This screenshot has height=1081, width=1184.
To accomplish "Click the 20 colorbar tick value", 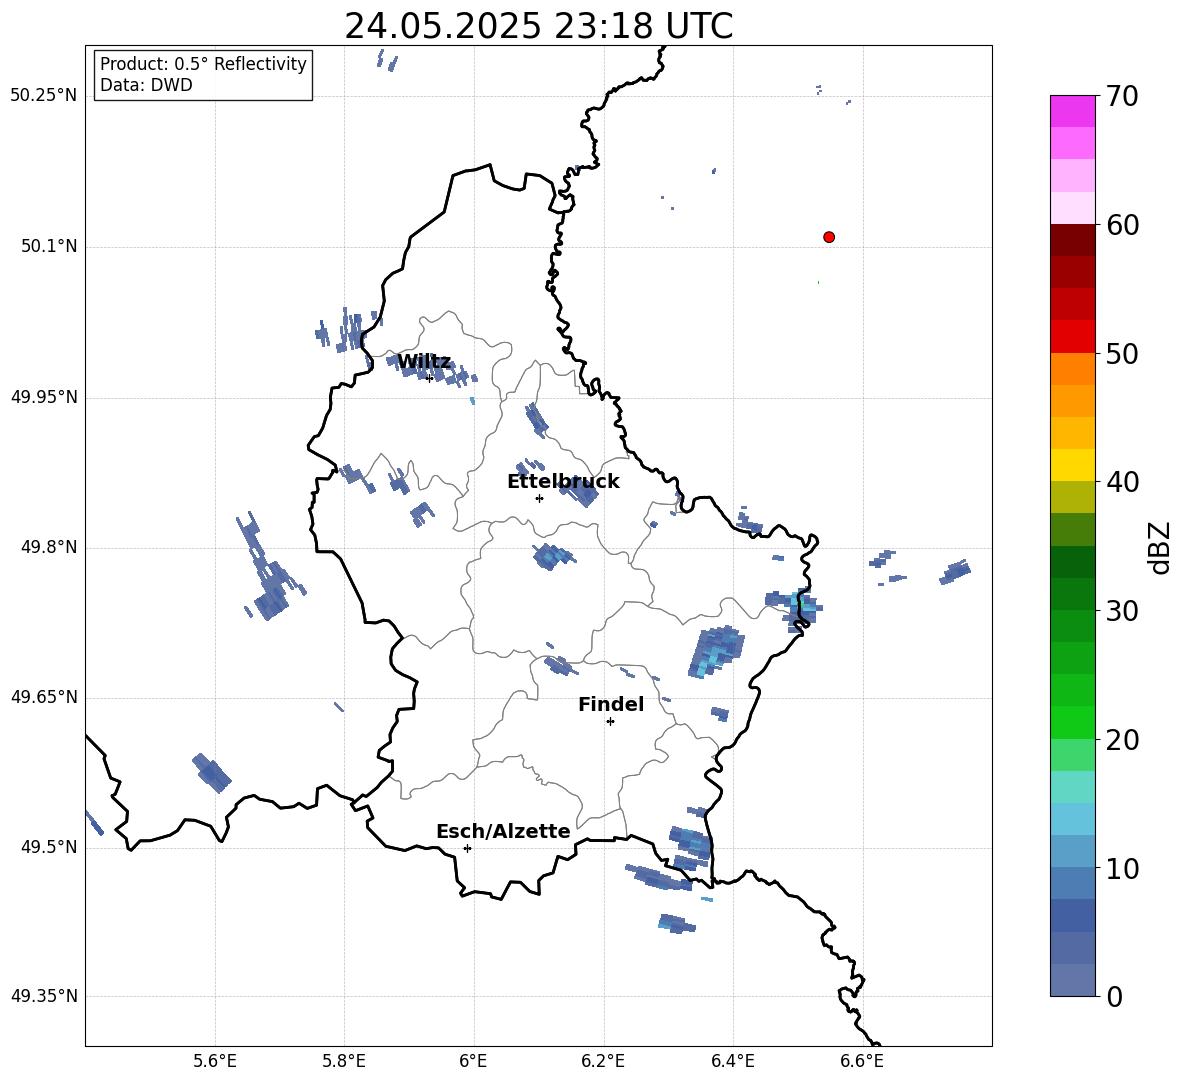I will click(1122, 739).
